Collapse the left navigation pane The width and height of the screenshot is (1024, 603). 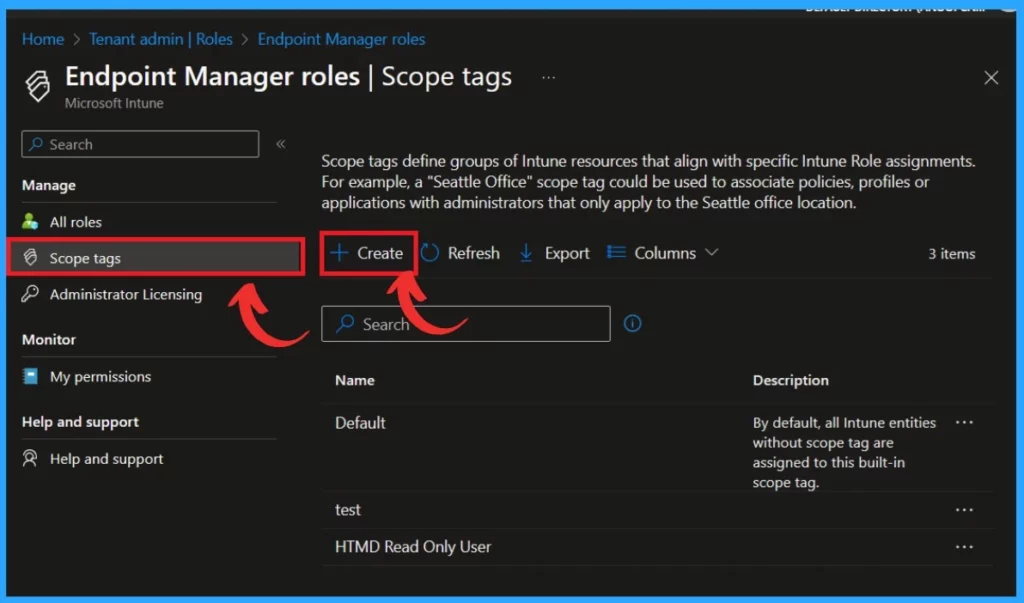point(281,144)
